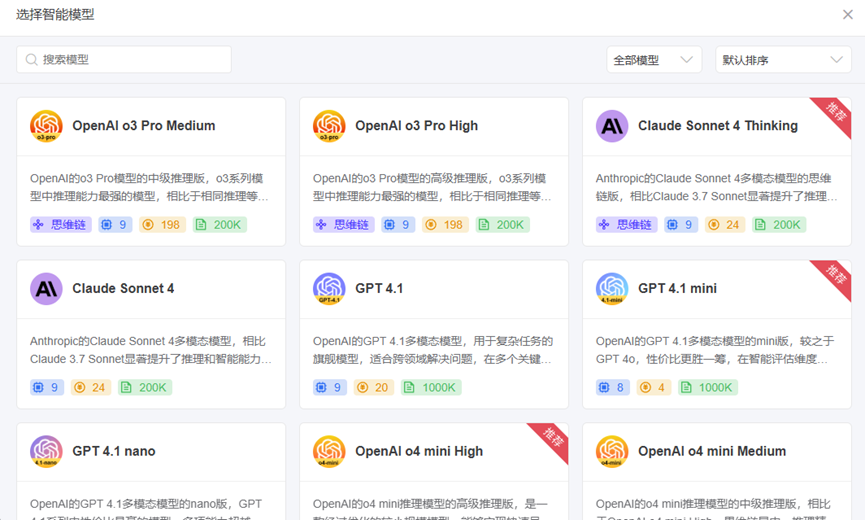865x520 pixels.
Task: Click the GPT 4.1 mini description mentioning mini版
Action: coord(714,350)
